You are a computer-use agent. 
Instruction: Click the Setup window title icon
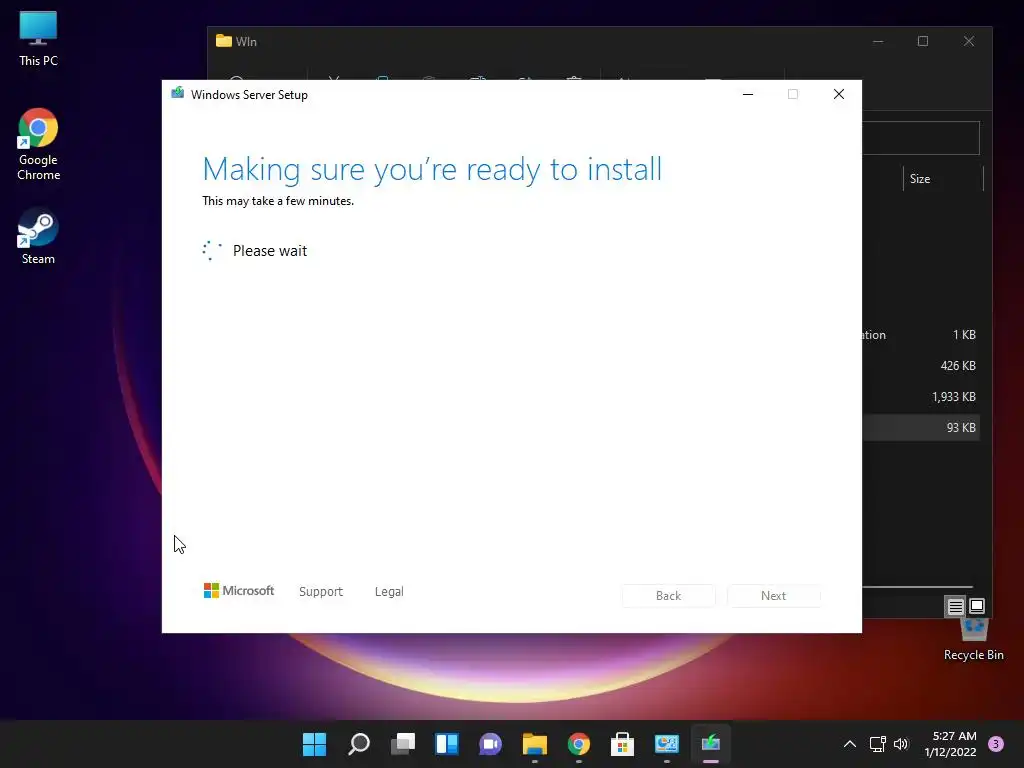(178, 94)
